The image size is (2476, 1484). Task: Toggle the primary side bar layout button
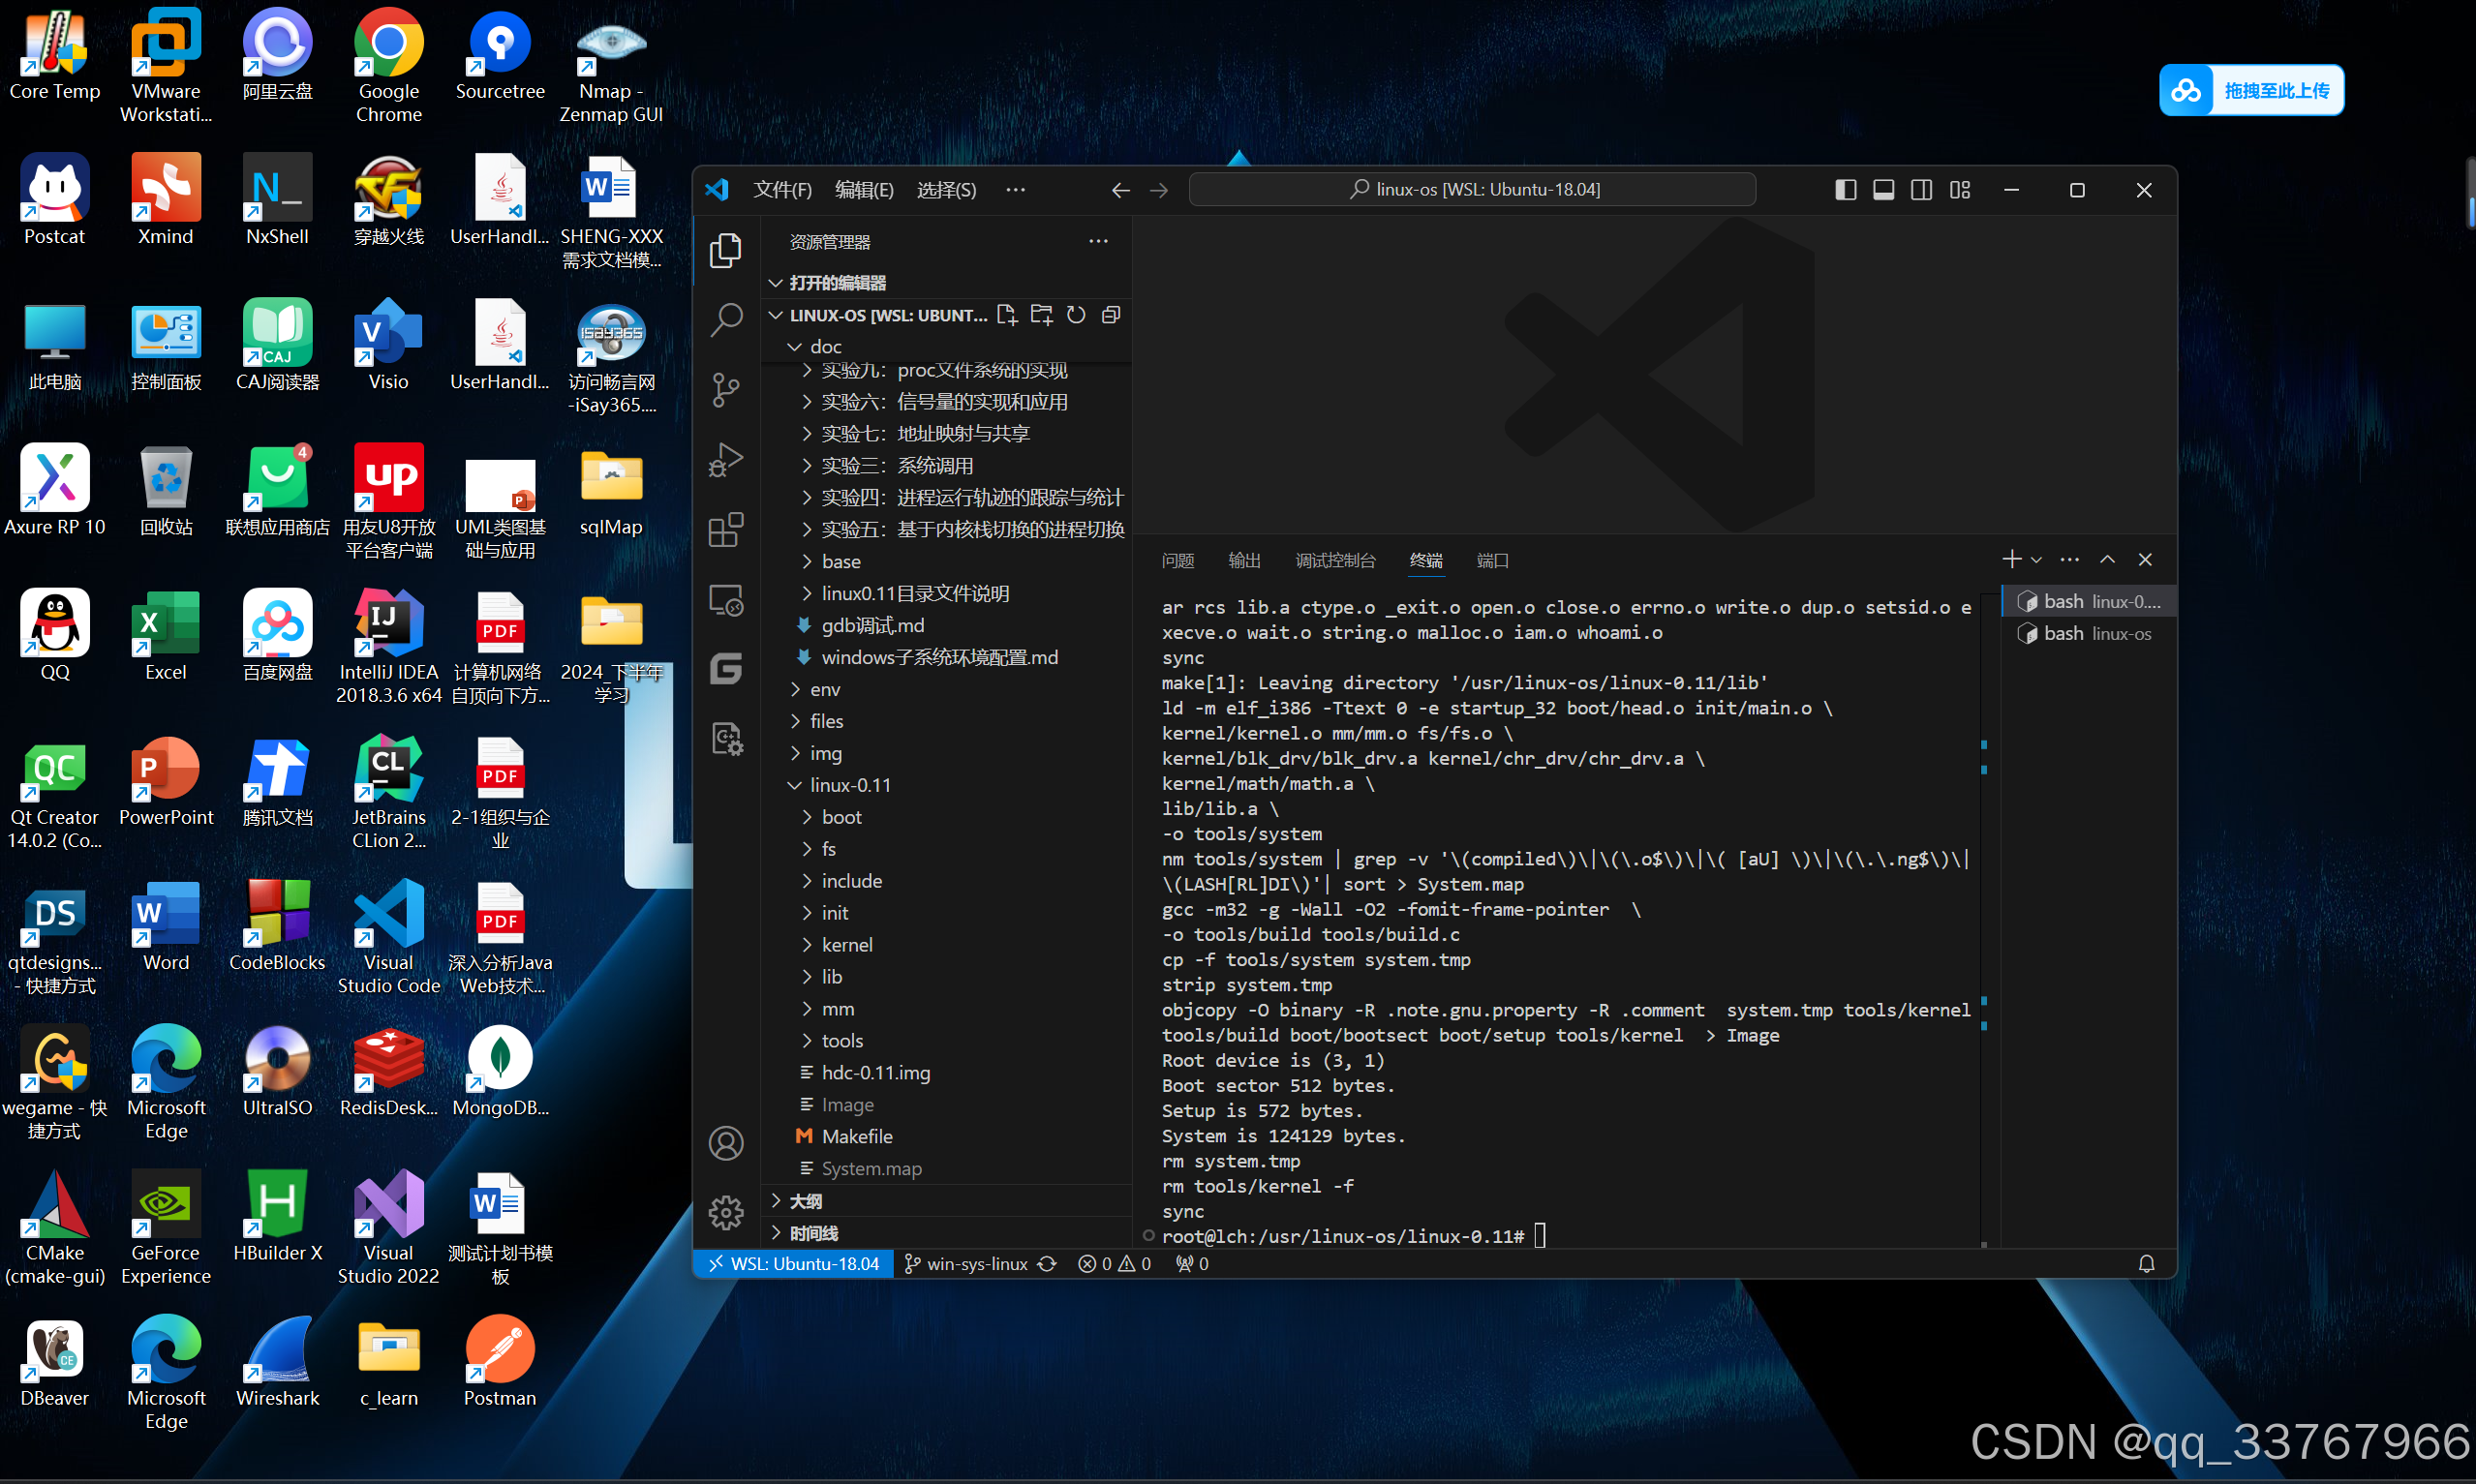pos(1846,190)
